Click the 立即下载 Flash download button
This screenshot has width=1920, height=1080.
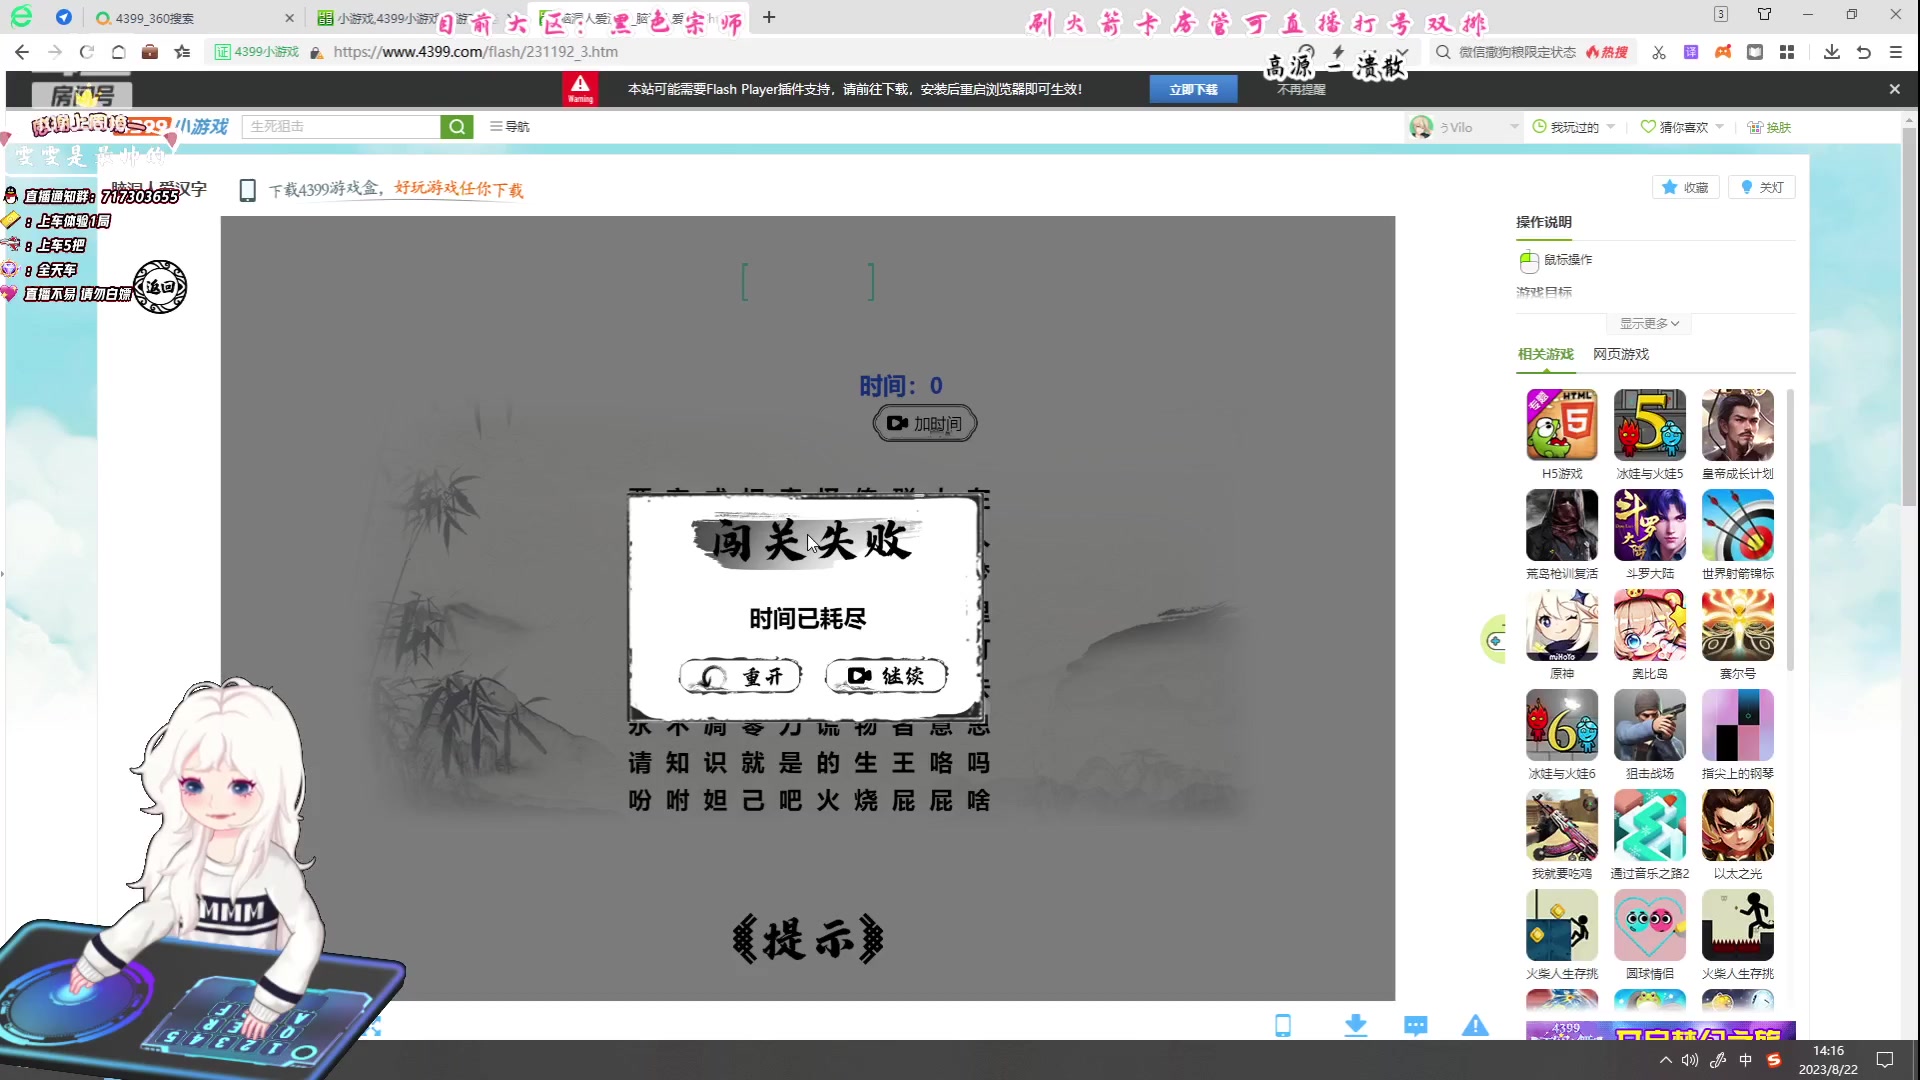pyautogui.click(x=1194, y=89)
